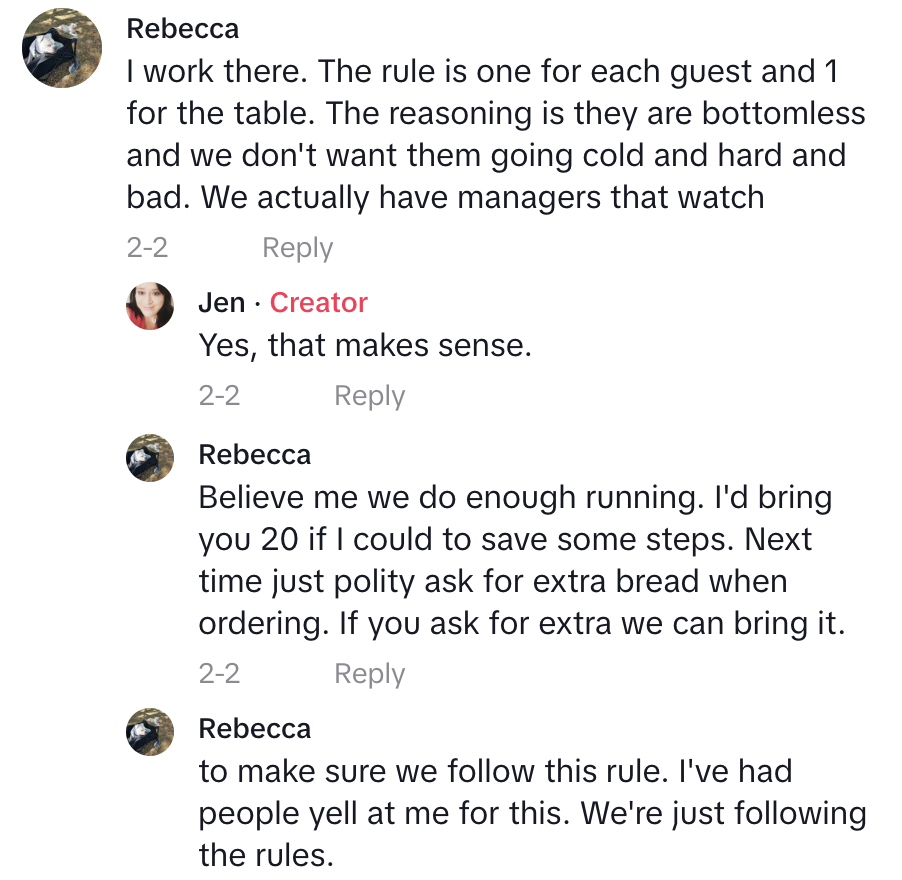Viewport: 902px width, 880px height.
Task: Open Rebecca's username on the top comment
Action: pos(183,29)
